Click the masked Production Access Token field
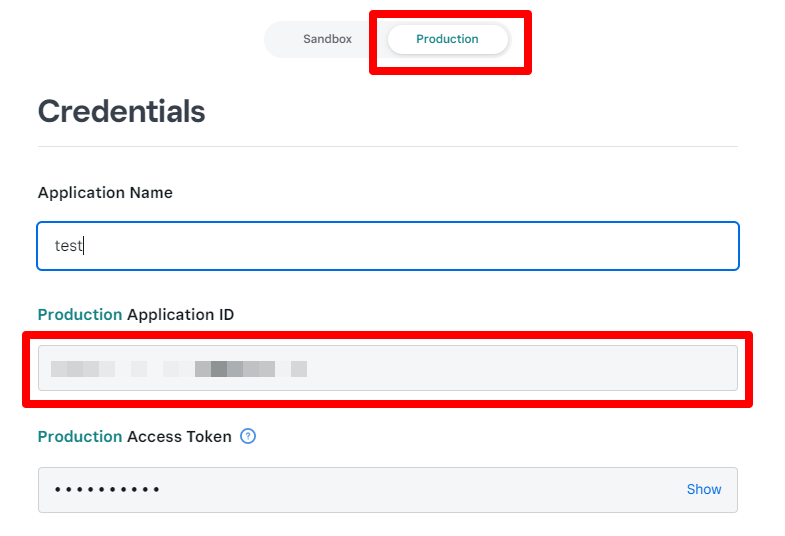 point(388,490)
